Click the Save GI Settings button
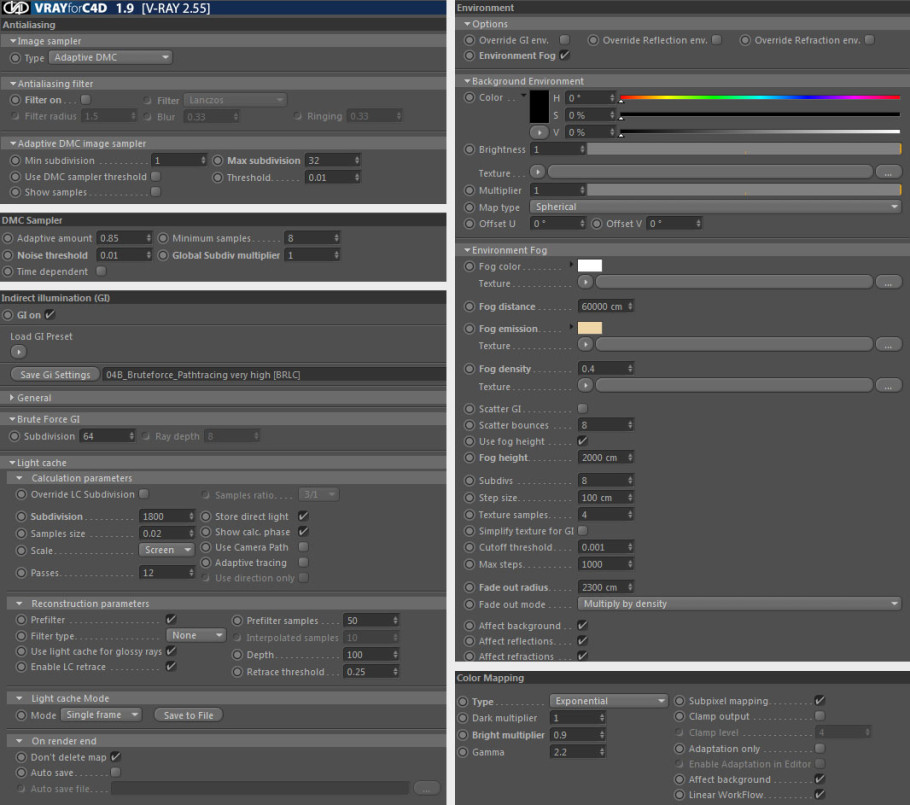The height and width of the screenshot is (805, 910). pos(55,375)
